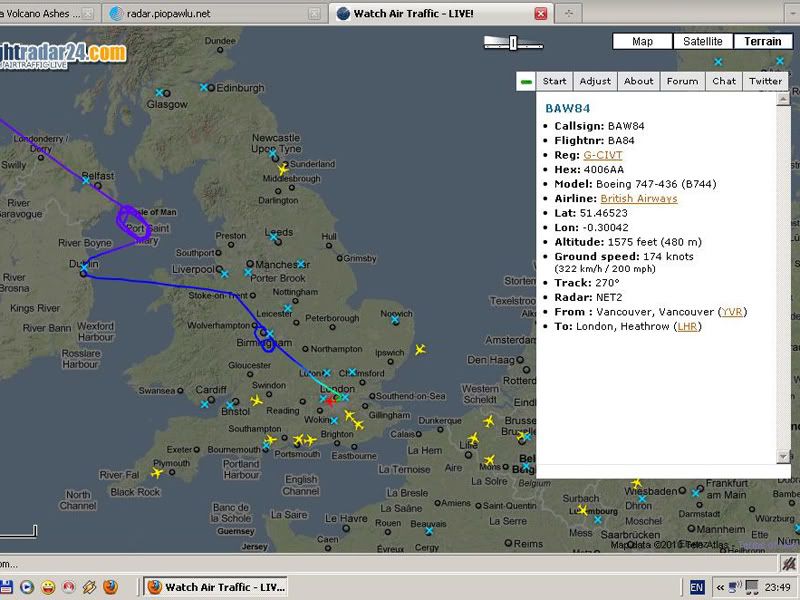The image size is (800, 600).
Task: Select the yellow plane beside Mons
Action: 489,460
